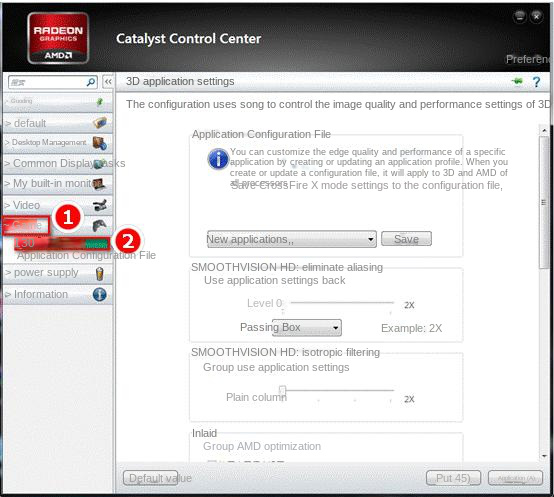Minimize the Catalyst Control Center window
Screen dimensions: 554x497
click(520, 16)
